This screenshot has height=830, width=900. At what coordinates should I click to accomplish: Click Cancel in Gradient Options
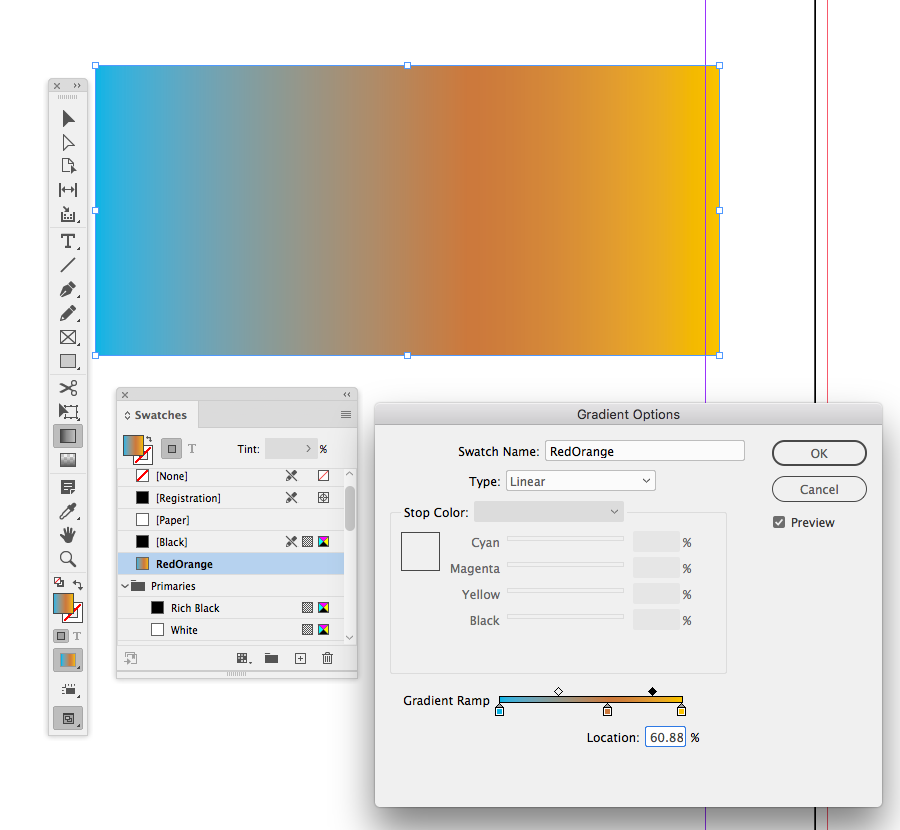(x=818, y=489)
